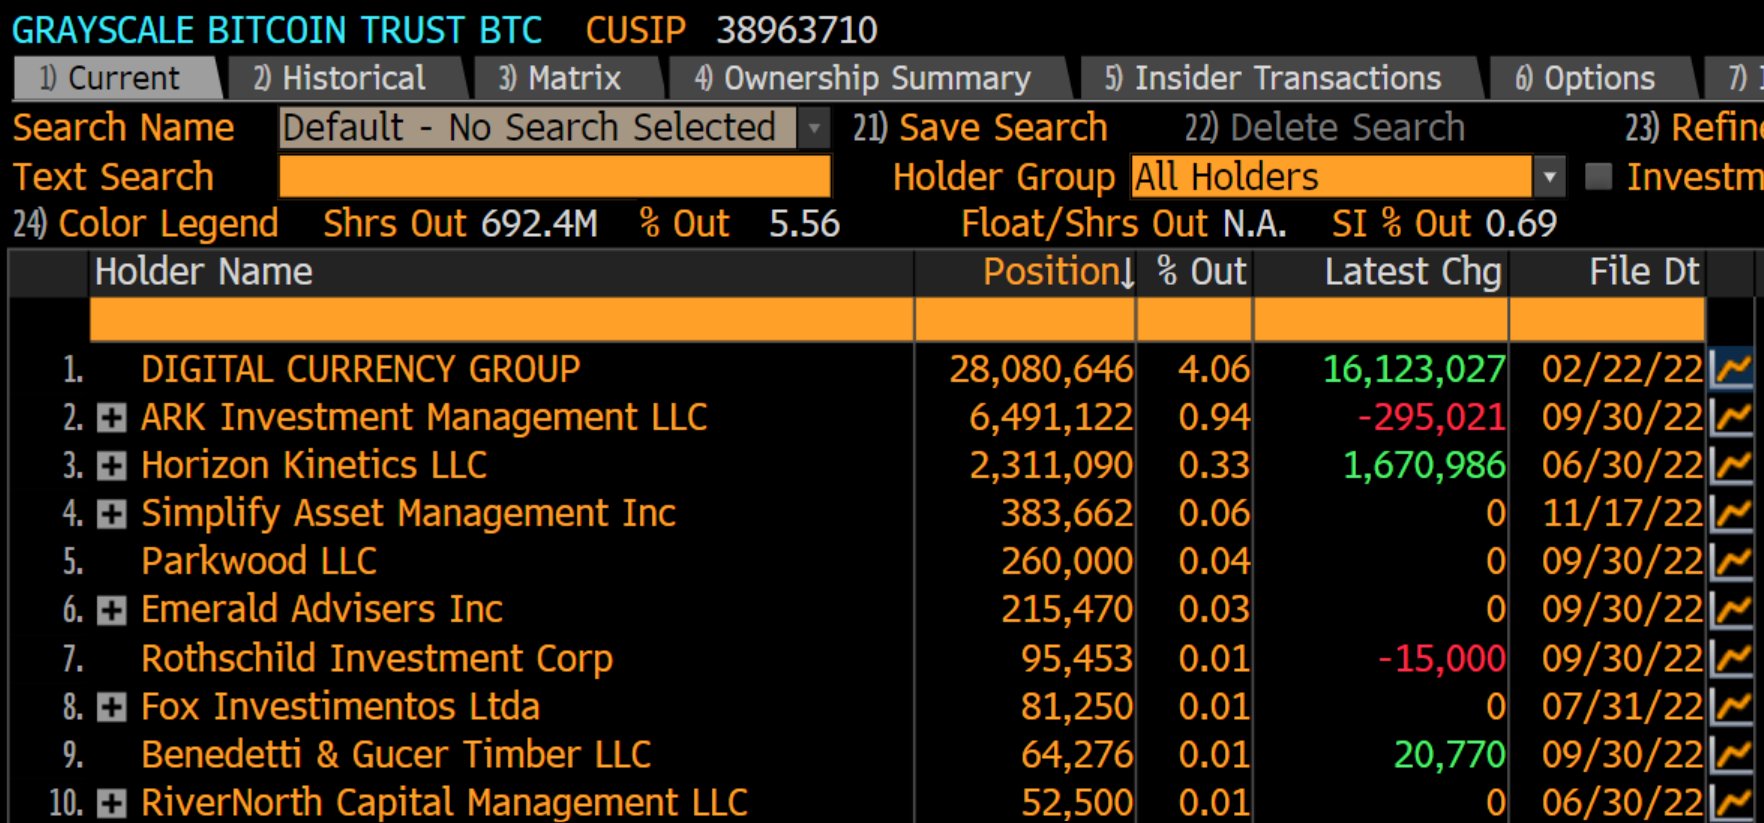1764x823 pixels.
Task: Open the chart icon for Parkwood LLC
Action: point(1733,560)
